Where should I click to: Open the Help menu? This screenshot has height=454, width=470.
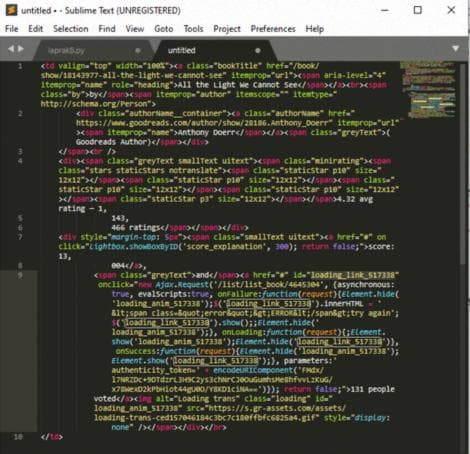coord(315,29)
